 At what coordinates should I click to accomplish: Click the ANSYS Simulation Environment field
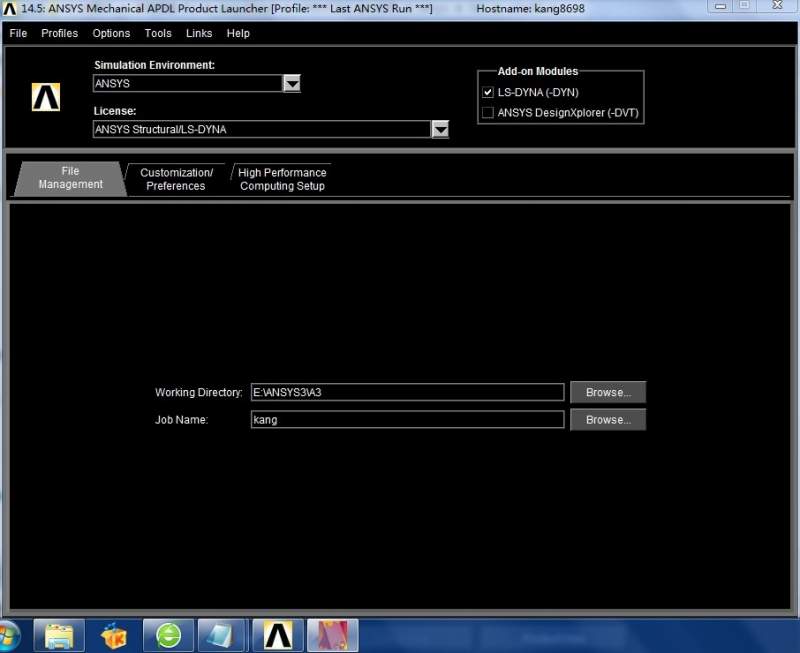click(188, 84)
